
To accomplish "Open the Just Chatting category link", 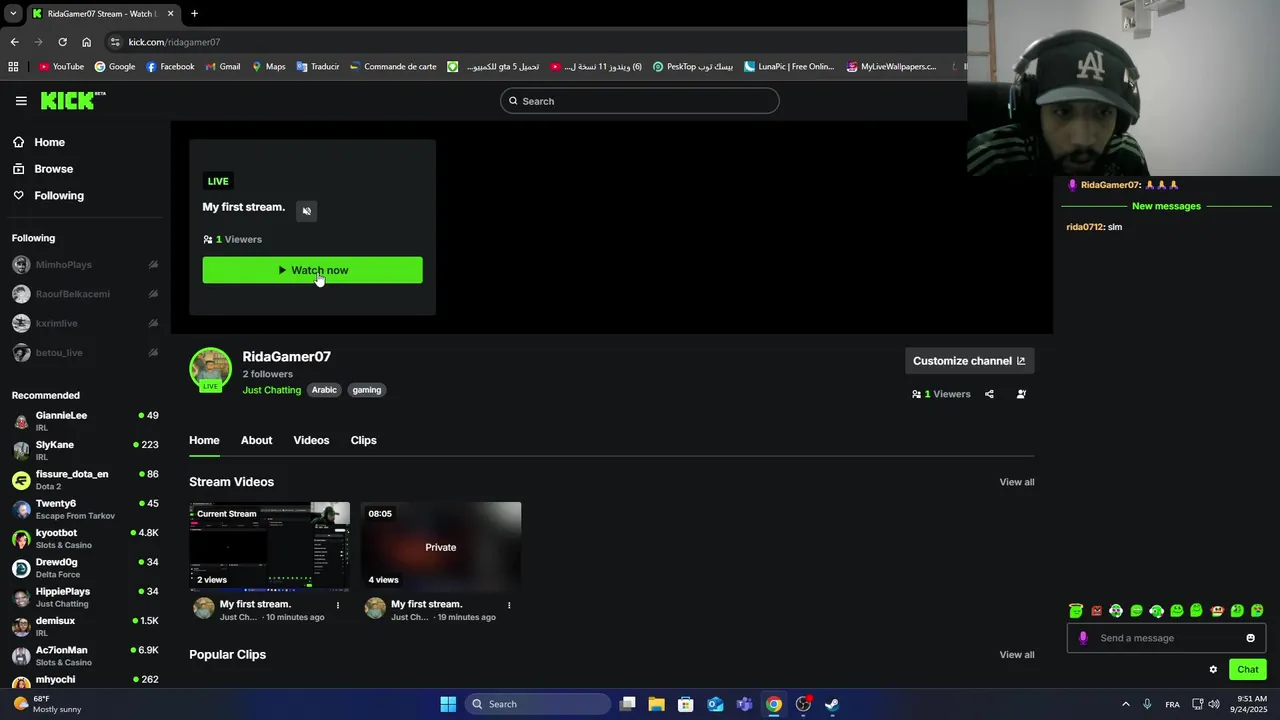I will pyautogui.click(x=271, y=390).
